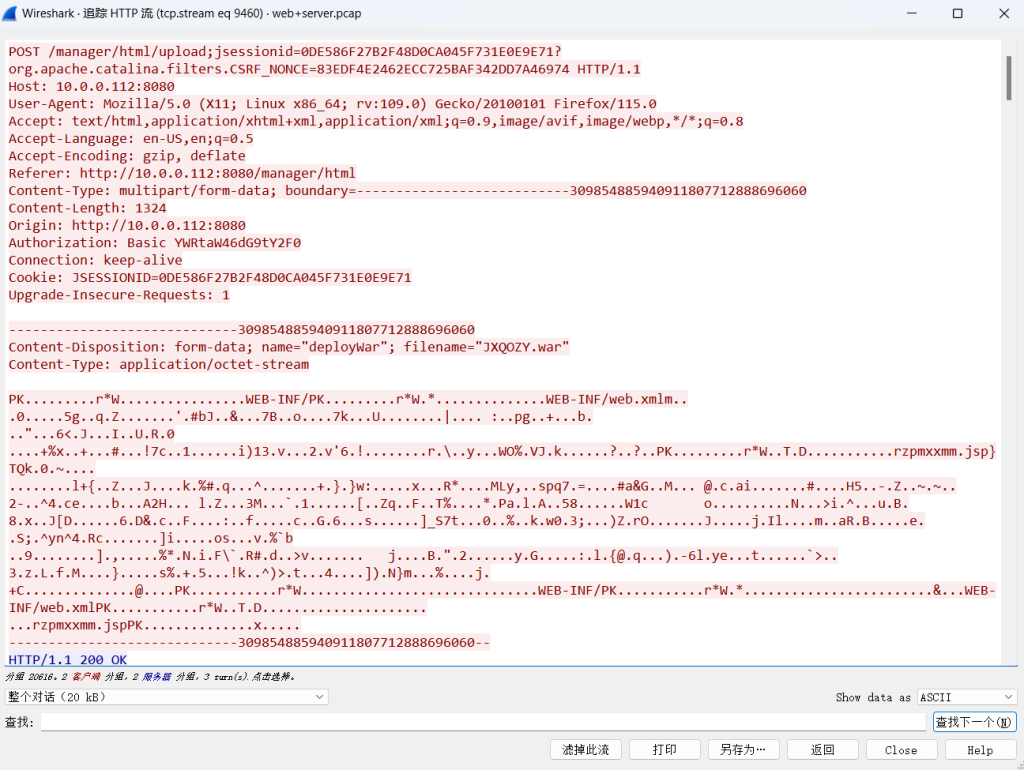
Task: Click the Content-Length: 1324 line
Action: click(88, 208)
